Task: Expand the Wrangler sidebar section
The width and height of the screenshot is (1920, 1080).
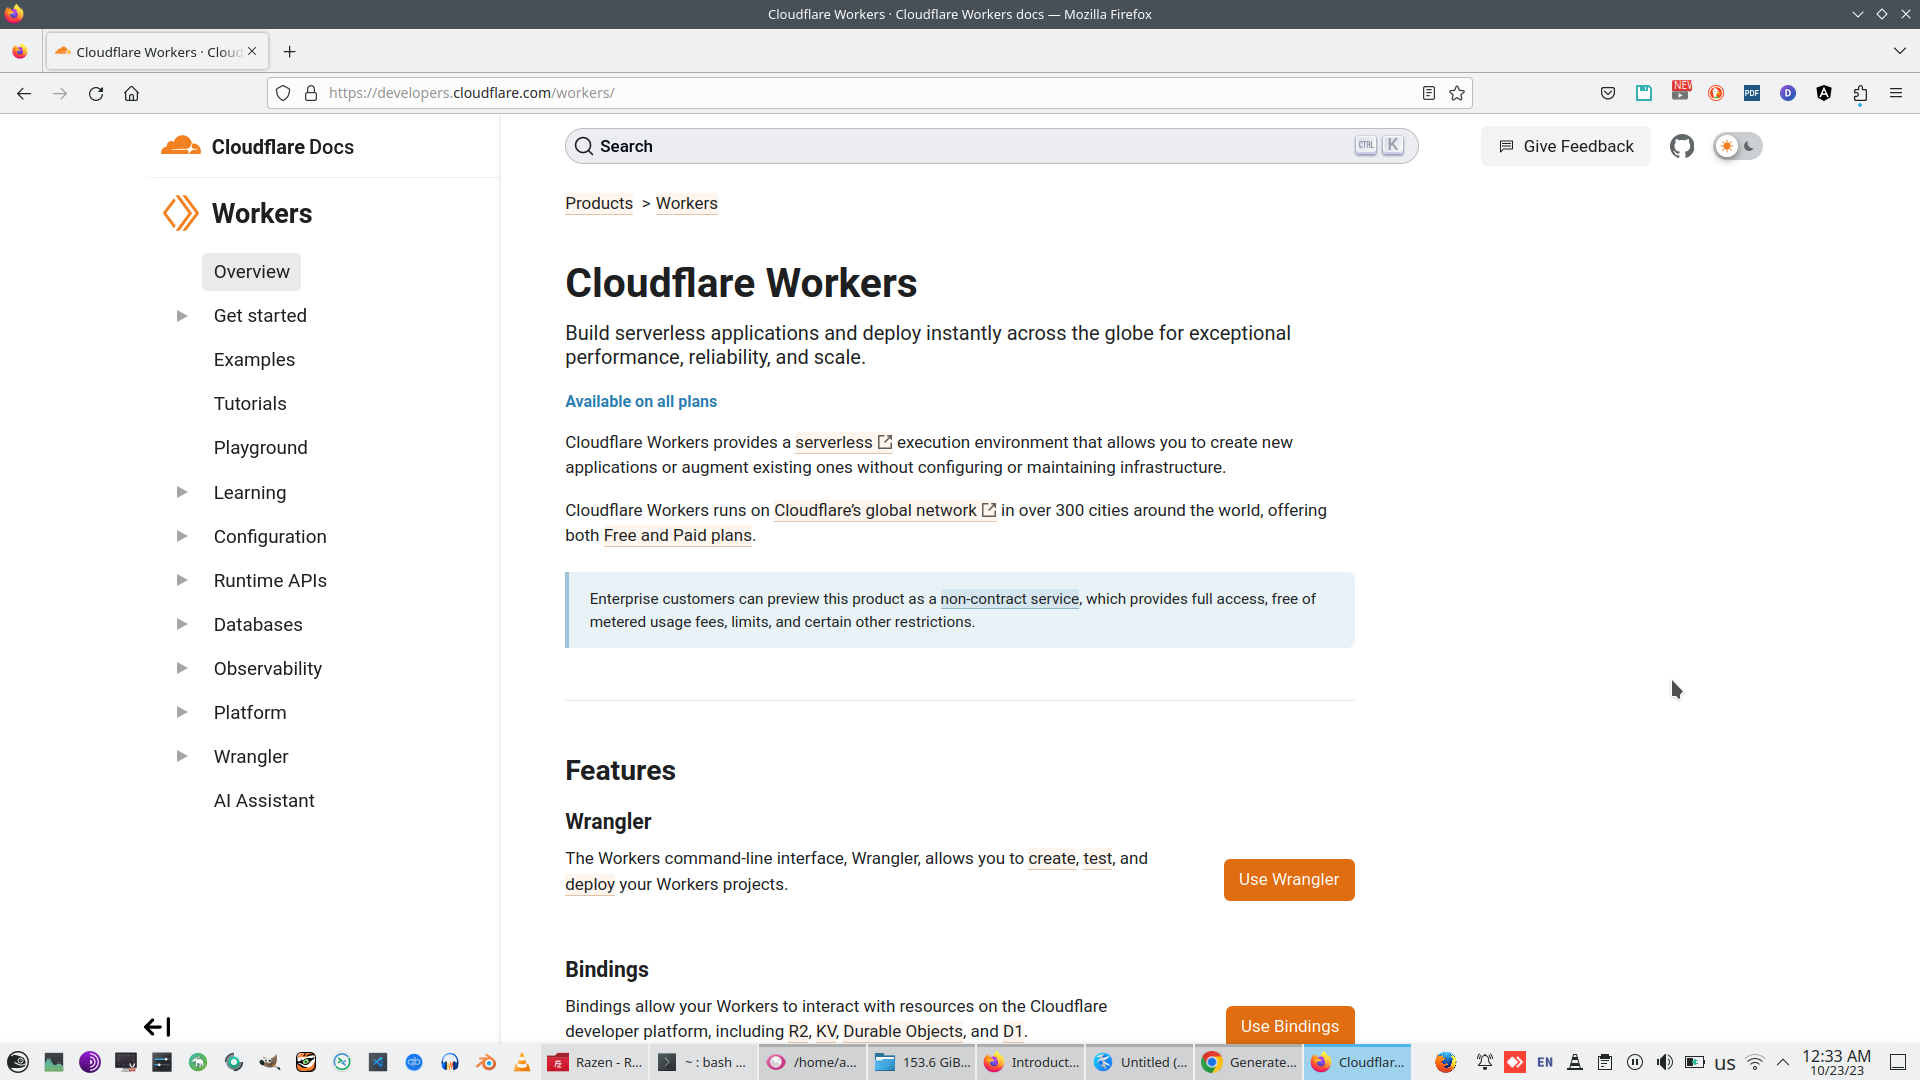Action: [182, 756]
